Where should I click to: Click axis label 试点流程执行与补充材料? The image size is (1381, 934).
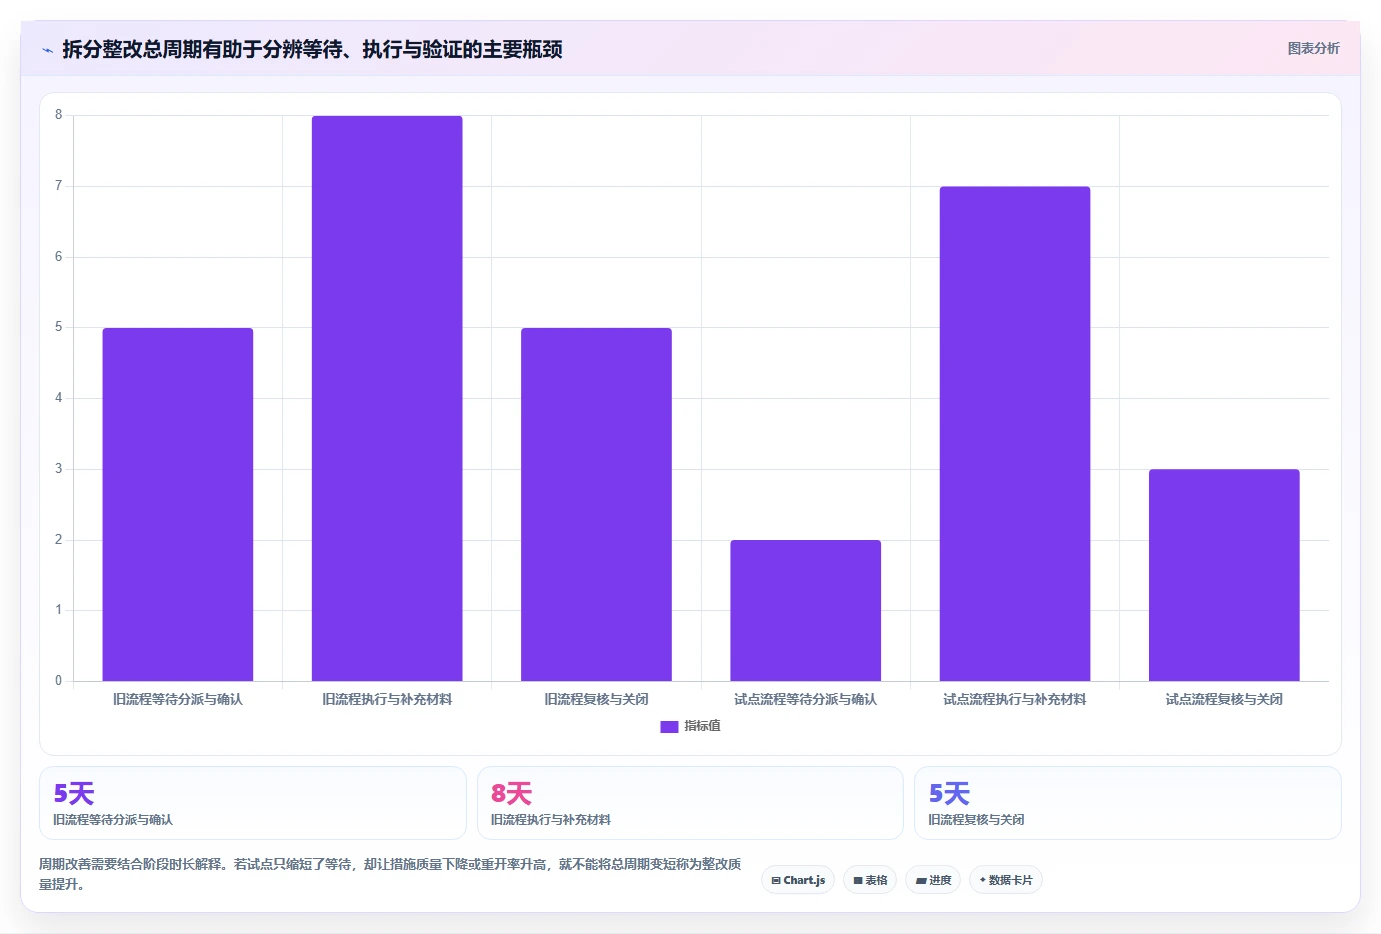pyautogui.click(x=1015, y=699)
